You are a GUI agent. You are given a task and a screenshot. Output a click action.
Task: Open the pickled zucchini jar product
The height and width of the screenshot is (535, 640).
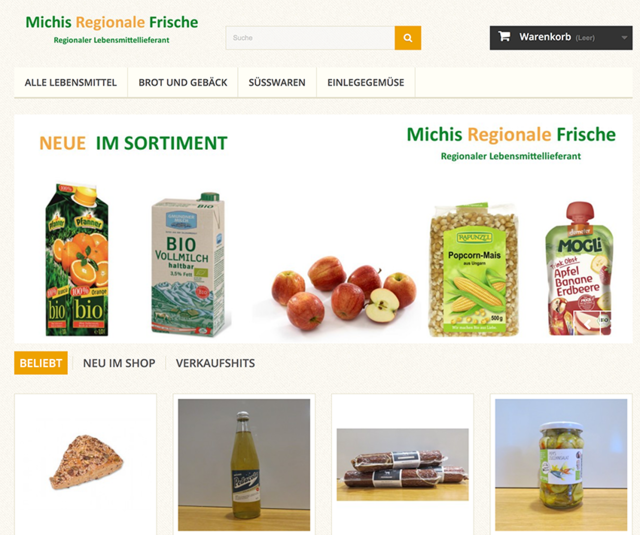pyautogui.click(x=561, y=465)
